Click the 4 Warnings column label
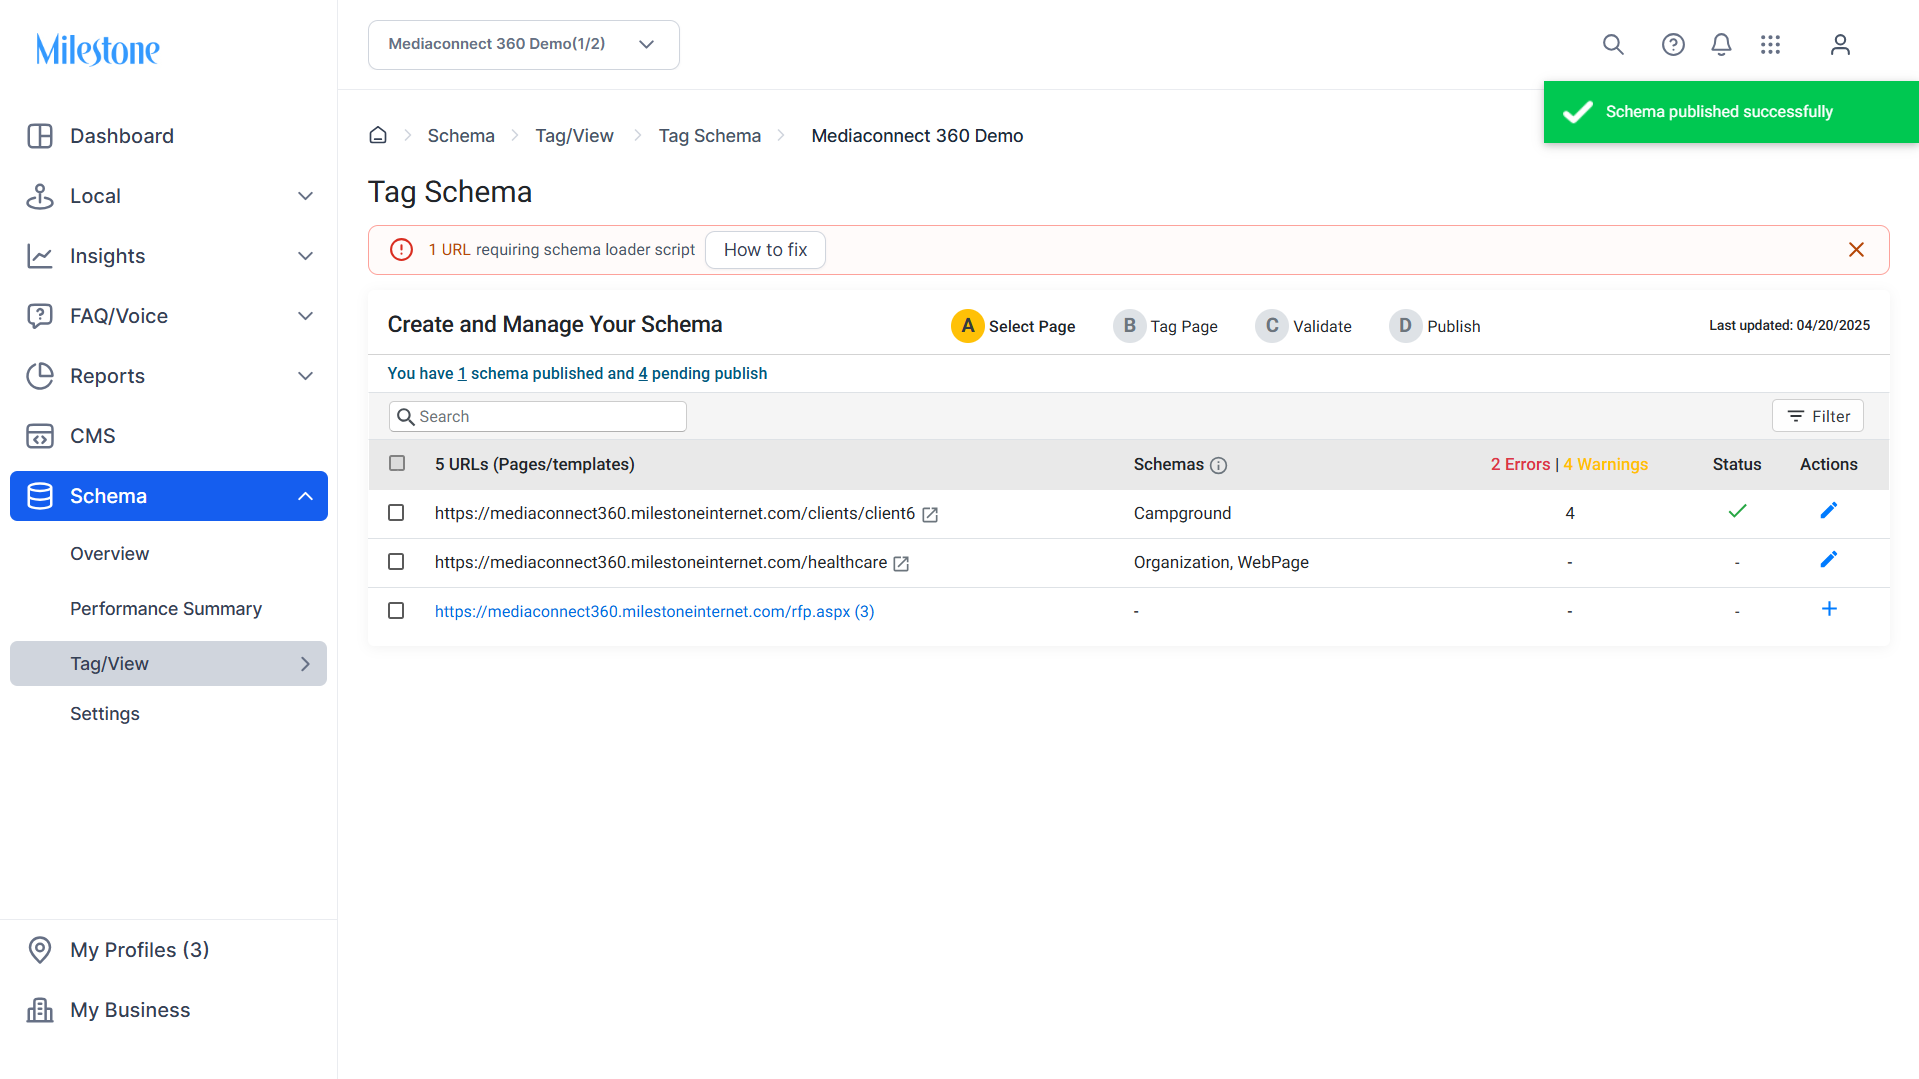The height and width of the screenshot is (1079, 1919). 1606,464
